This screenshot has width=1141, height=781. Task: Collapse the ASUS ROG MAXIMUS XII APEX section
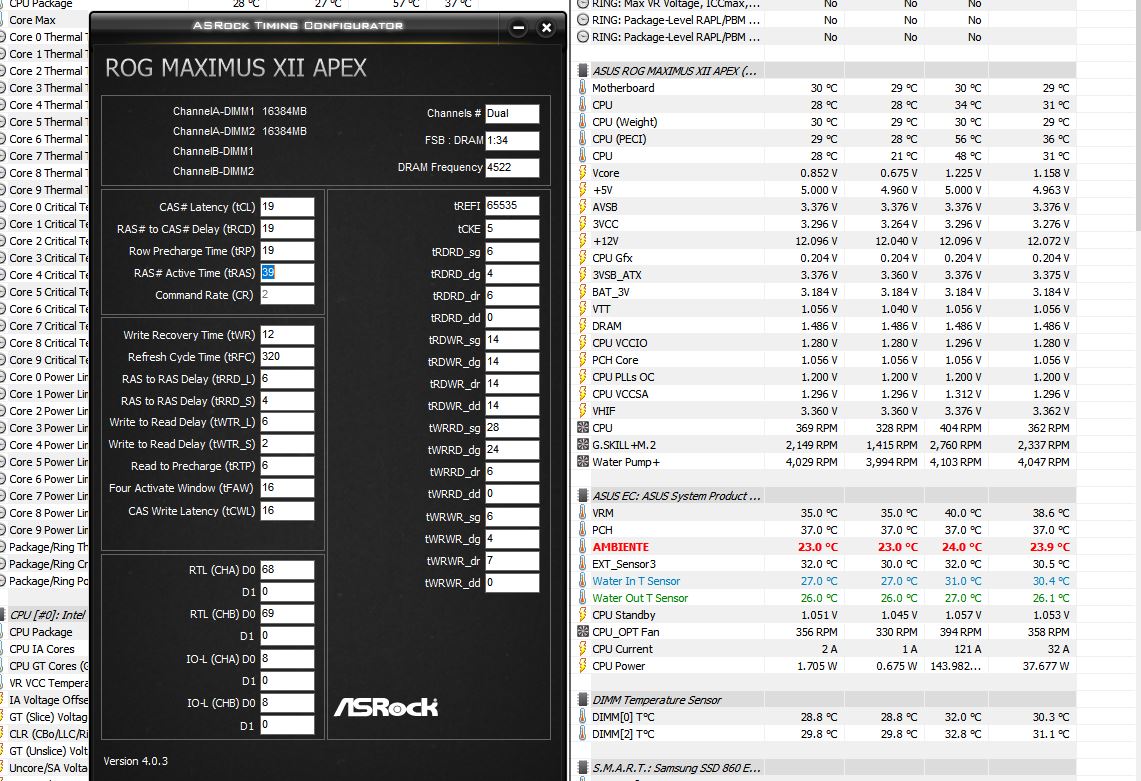coord(583,71)
